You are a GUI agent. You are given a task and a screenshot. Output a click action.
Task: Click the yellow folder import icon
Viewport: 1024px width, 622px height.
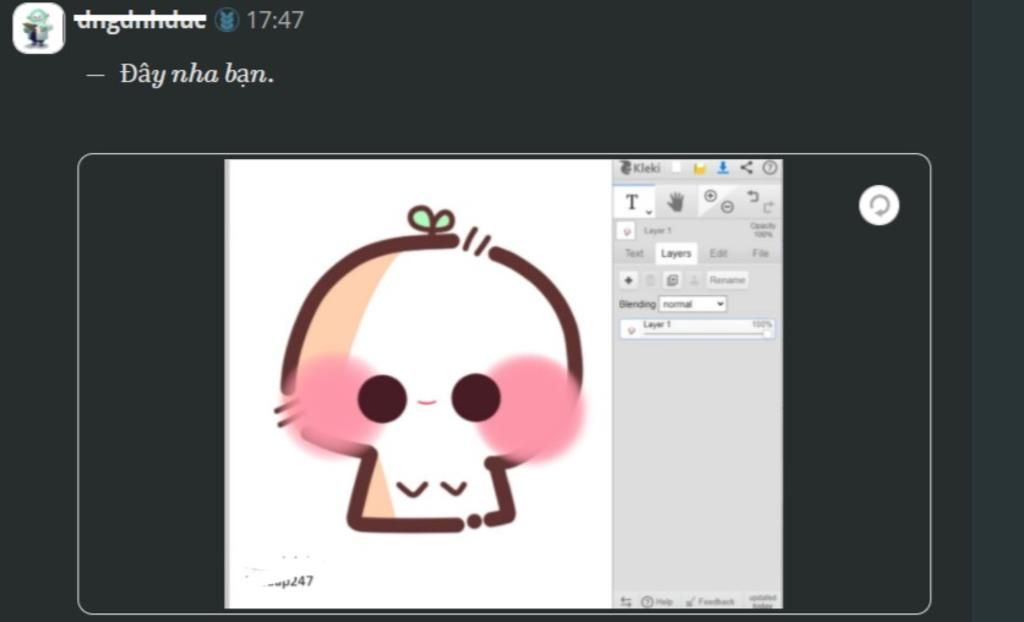click(699, 169)
